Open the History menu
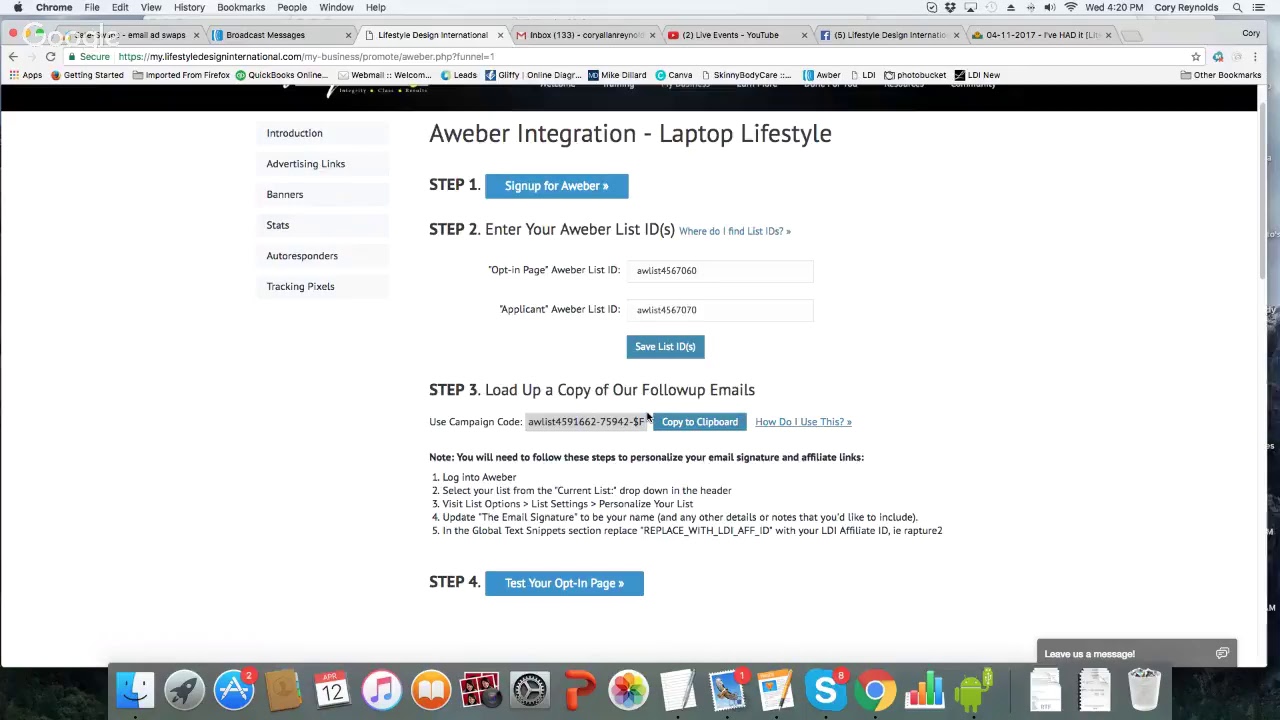 click(x=189, y=7)
